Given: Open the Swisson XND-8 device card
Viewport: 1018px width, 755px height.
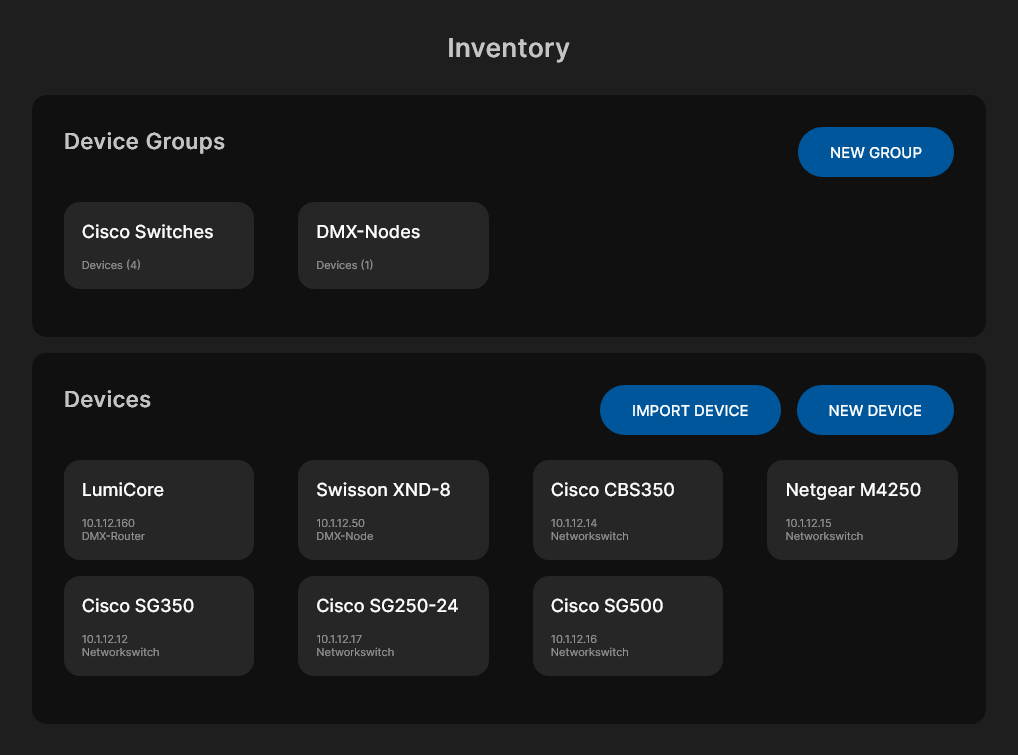Looking at the screenshot, I should (x=393, y=510).
